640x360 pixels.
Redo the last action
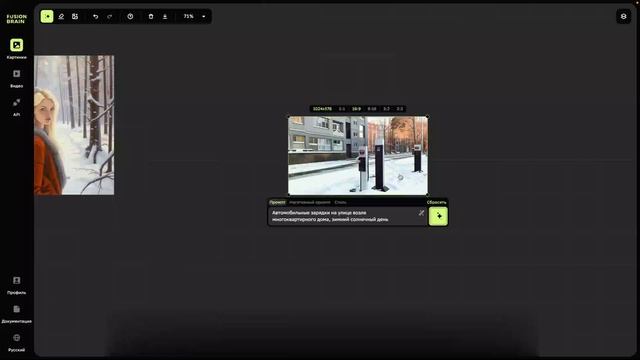click(109, 16)
